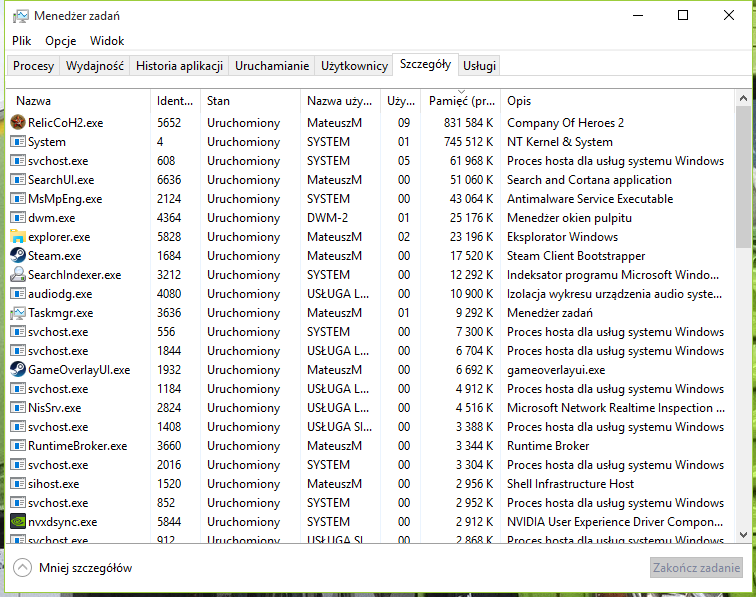Click the nvxdsync.exe NVIDIA icon
Screen dimensions: 756x597
[x=18, y=521]
